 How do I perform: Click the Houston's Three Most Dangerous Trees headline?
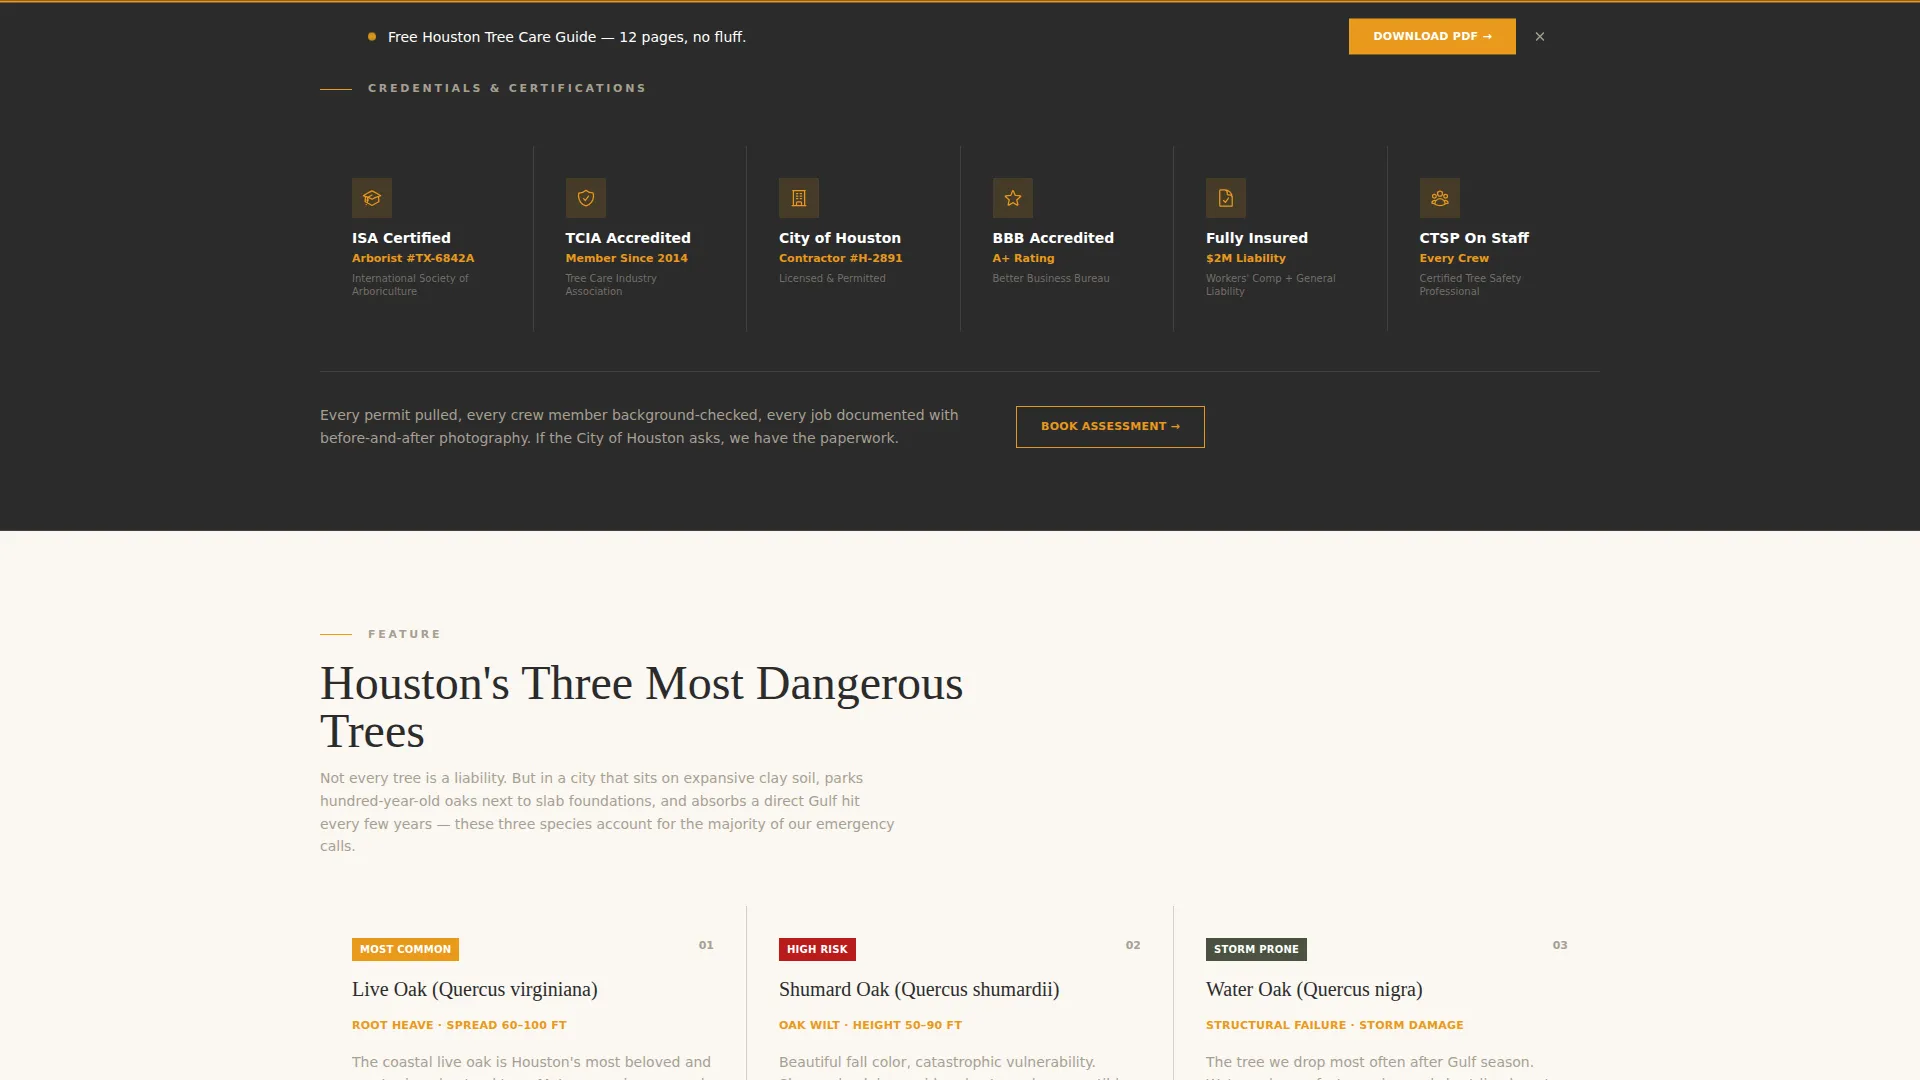[641, 707]
